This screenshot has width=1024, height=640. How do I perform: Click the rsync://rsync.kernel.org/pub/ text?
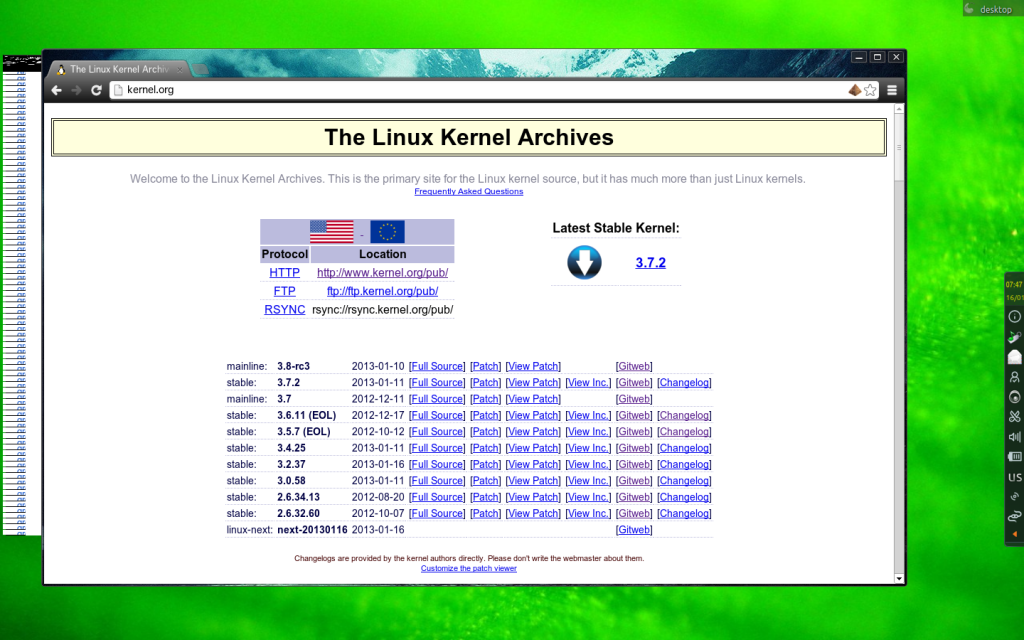[382, 310]
